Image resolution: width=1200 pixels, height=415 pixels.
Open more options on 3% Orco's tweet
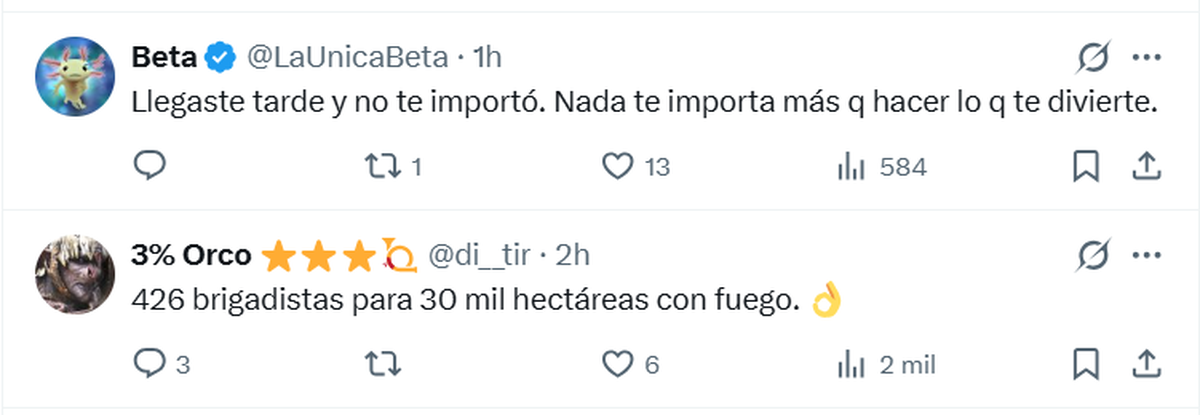point(1145,256)
